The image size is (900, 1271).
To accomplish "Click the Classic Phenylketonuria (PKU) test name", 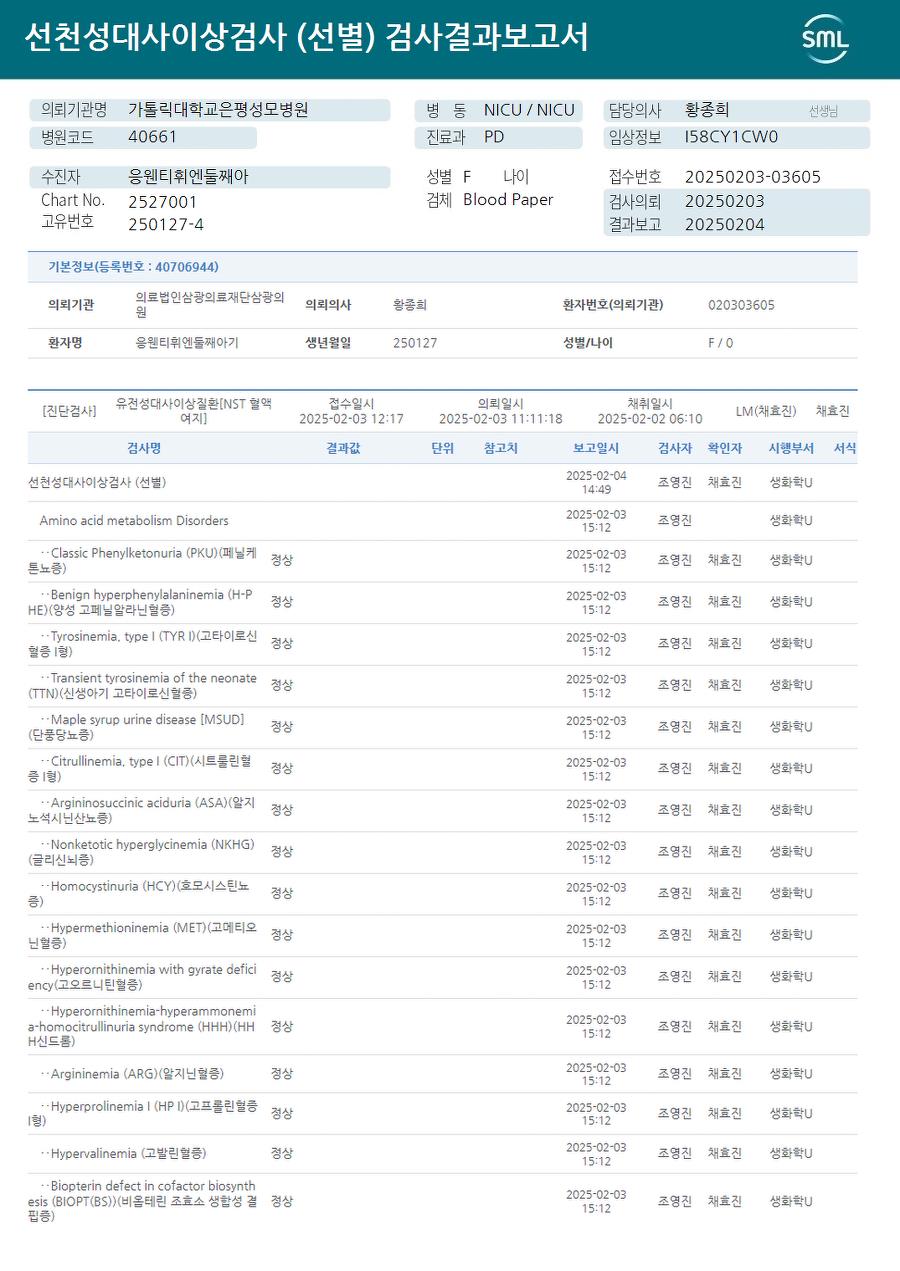I will [142, 560].
